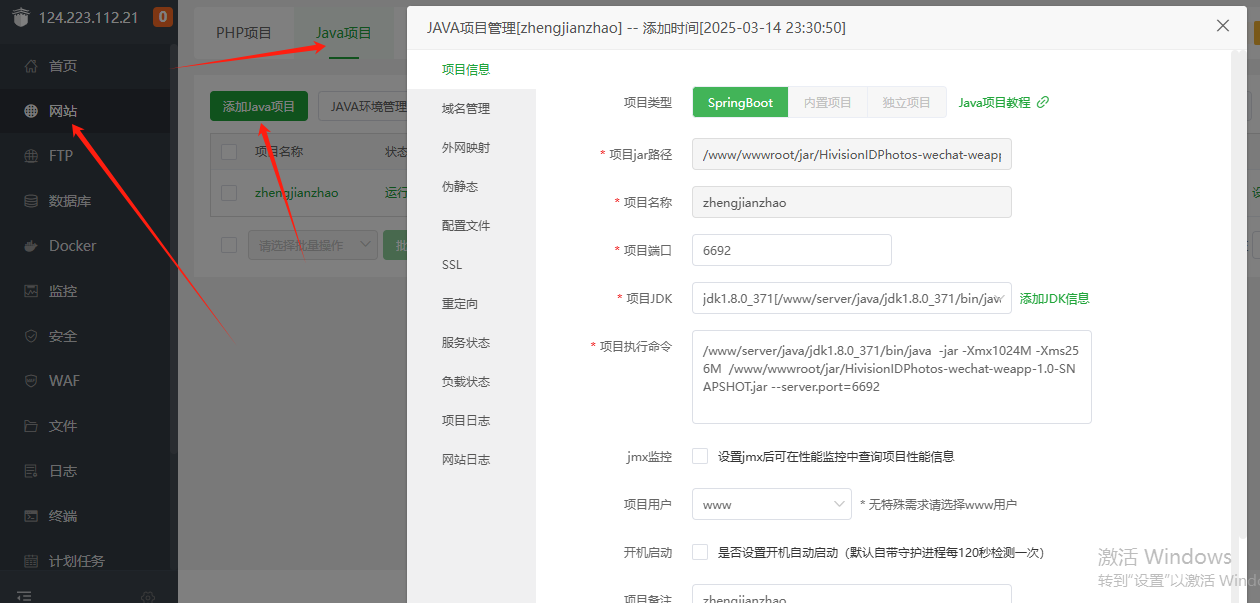
Task: Enable the jmx监控 checkbox
Action: 700,456
